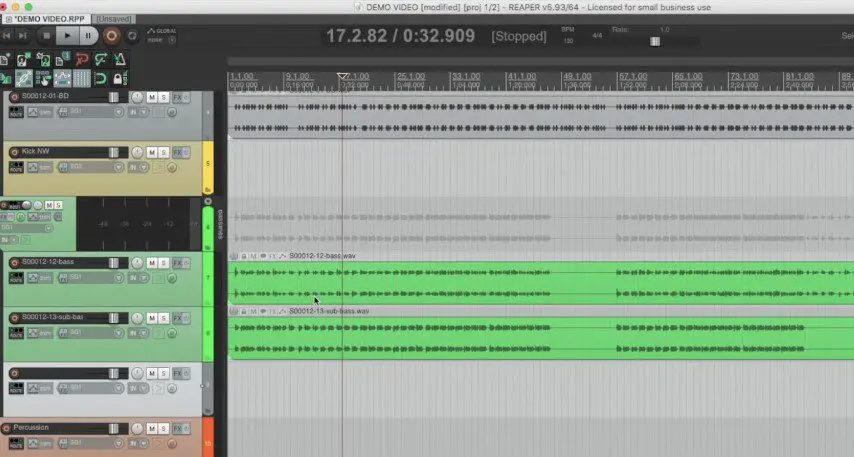Mute the Kick NW track

pos(152,152)
